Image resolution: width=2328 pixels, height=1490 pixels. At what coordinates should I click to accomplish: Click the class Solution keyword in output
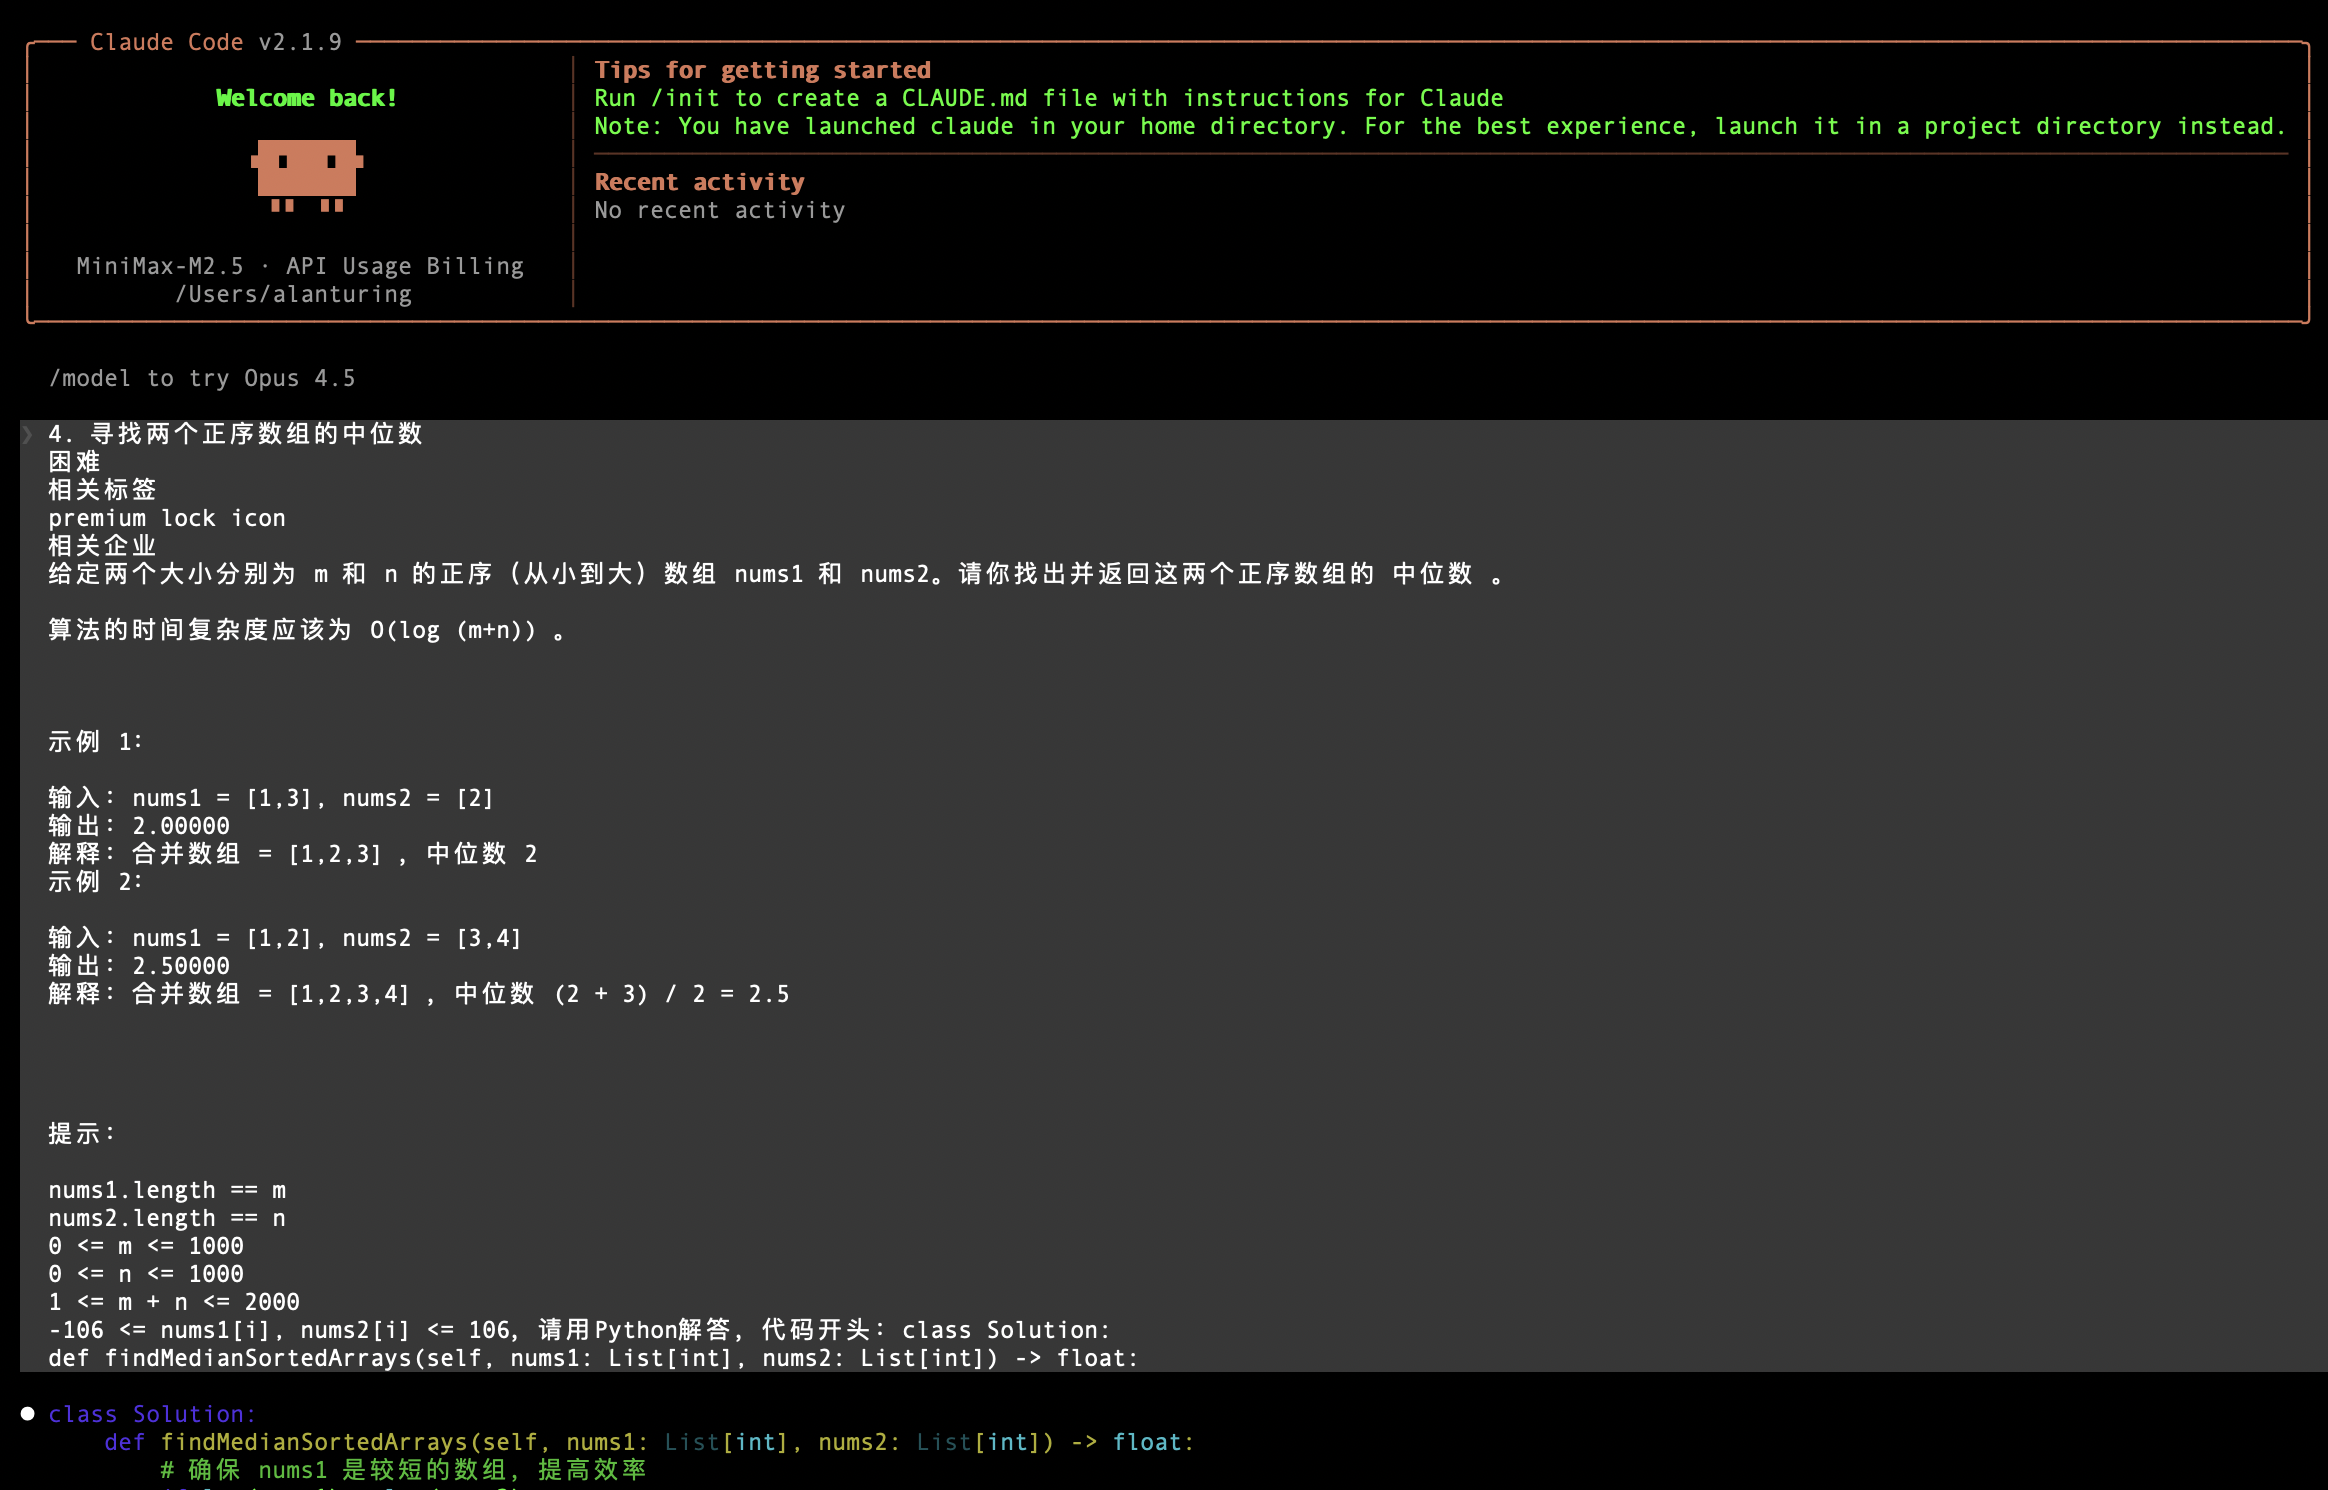pyautogui.click(x=152, y=1414)
